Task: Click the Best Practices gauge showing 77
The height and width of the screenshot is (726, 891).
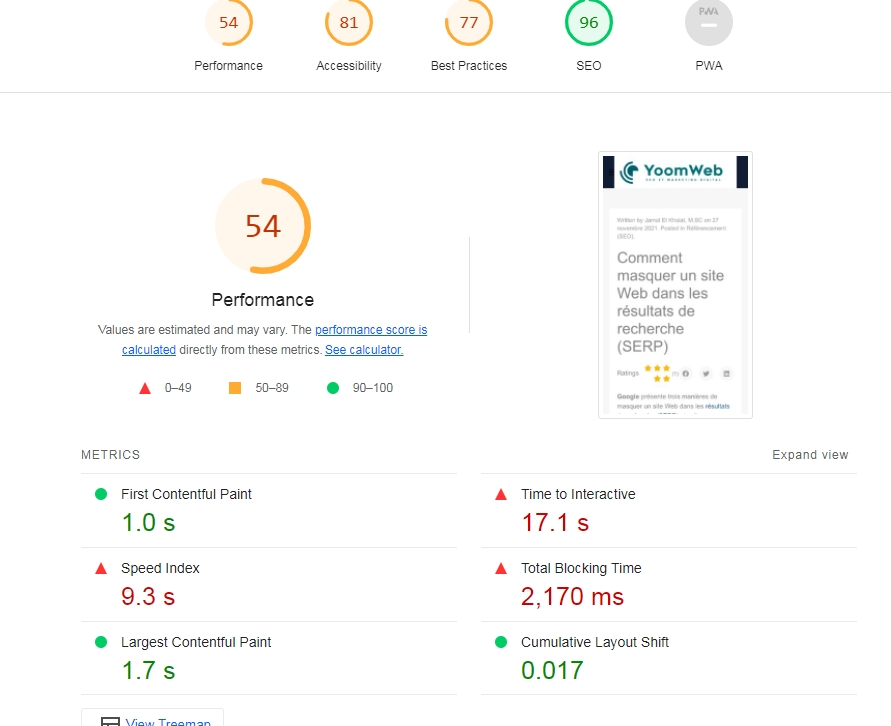Action: pyautogui.click(x=469, y=23)
